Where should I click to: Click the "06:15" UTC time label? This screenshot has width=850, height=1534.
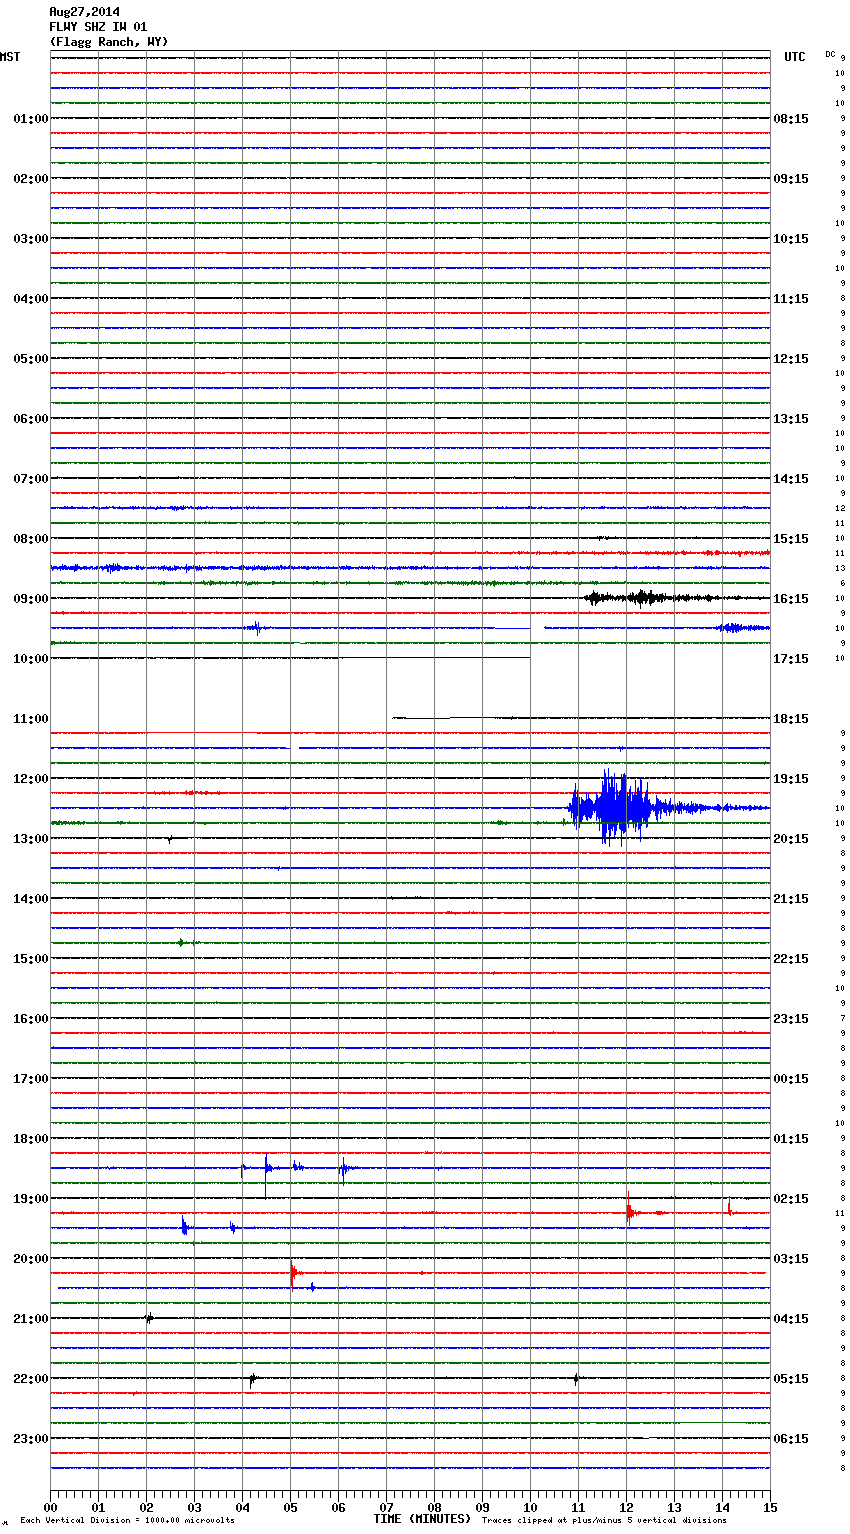pos(791,1439)
